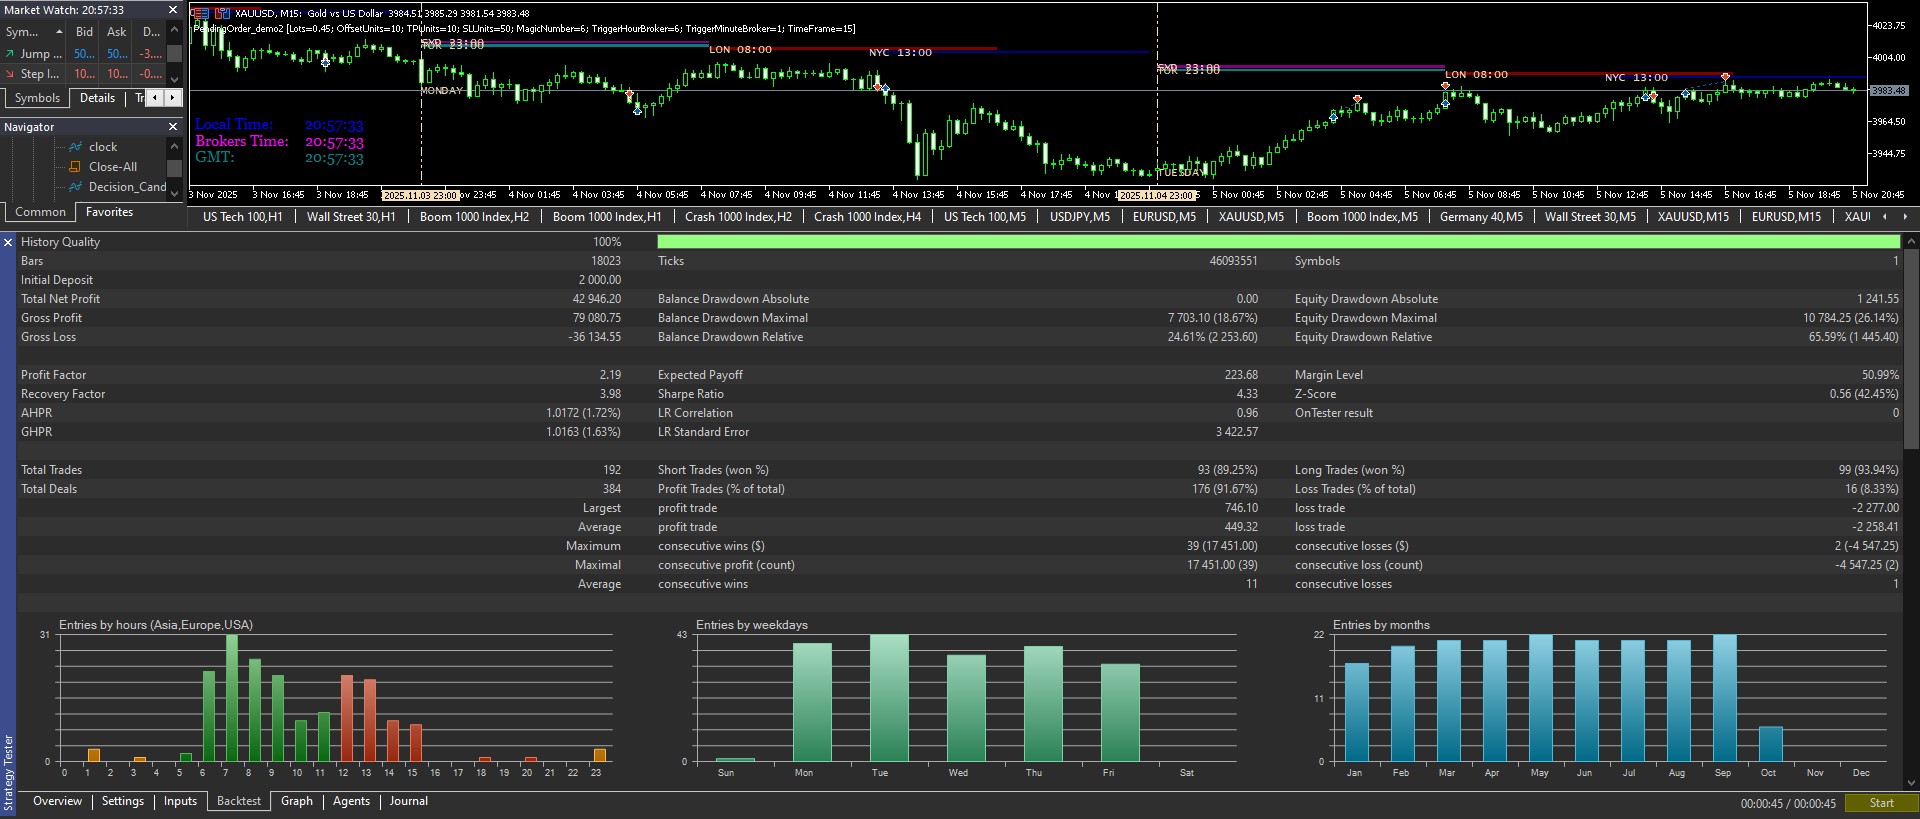1920x819 pixels.
Task: Sort Market Watch by Symbol column
Action: pyautogui.click(x=30, y=32)
